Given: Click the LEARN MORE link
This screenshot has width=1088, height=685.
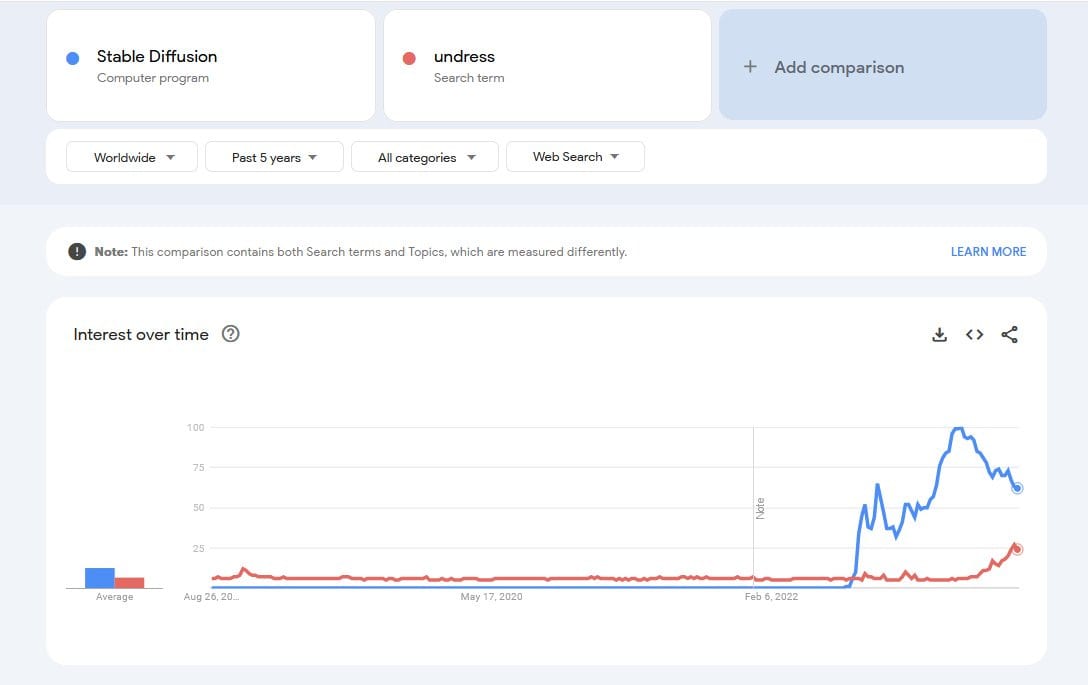Looking at the screenshot, I should coord(988,252).
